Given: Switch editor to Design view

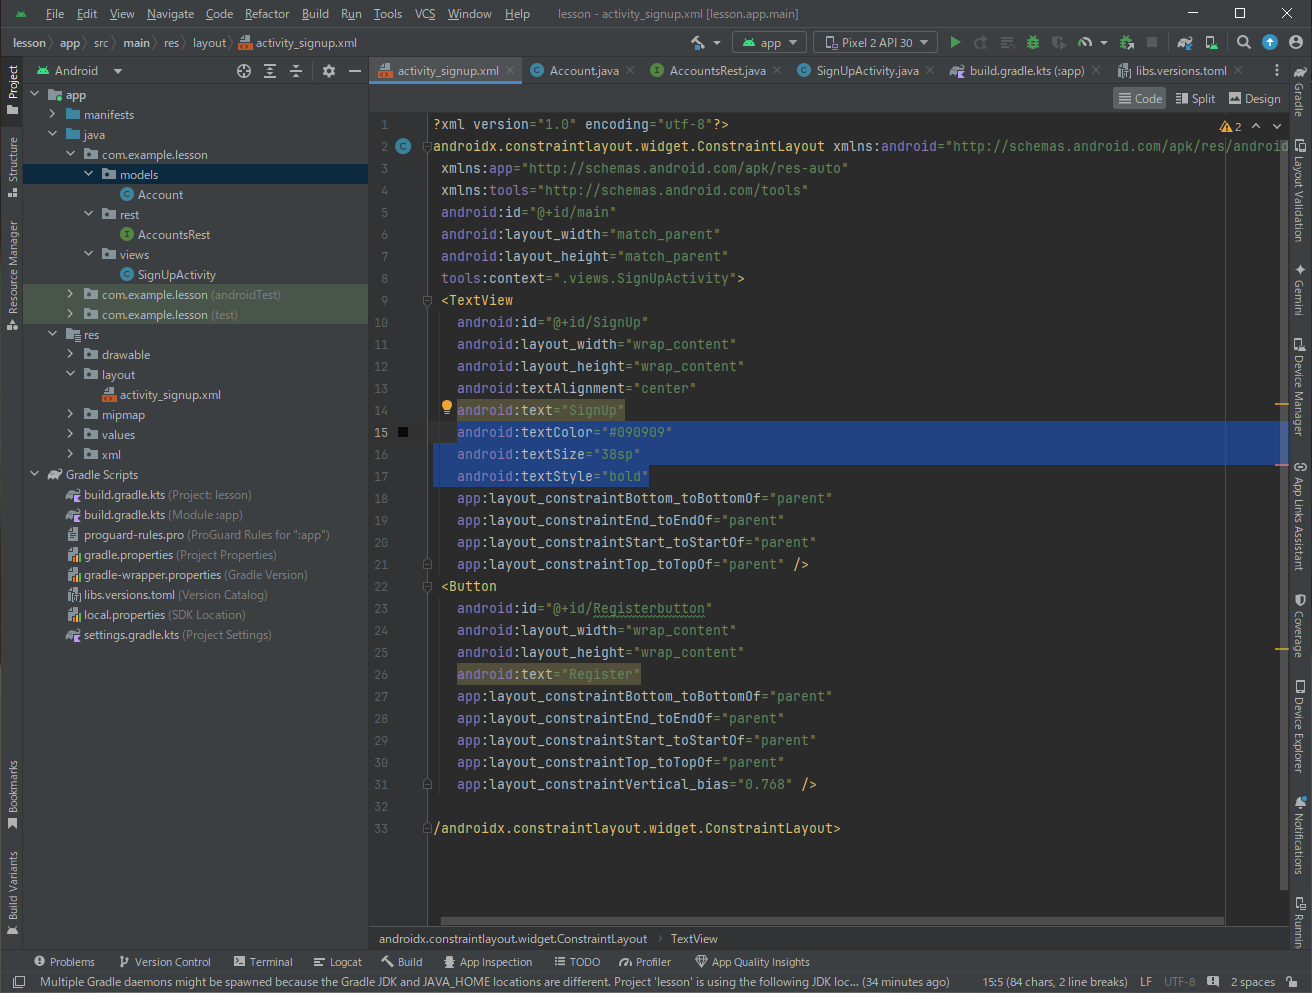Looking at the screenshot, I should (1254, 98).
